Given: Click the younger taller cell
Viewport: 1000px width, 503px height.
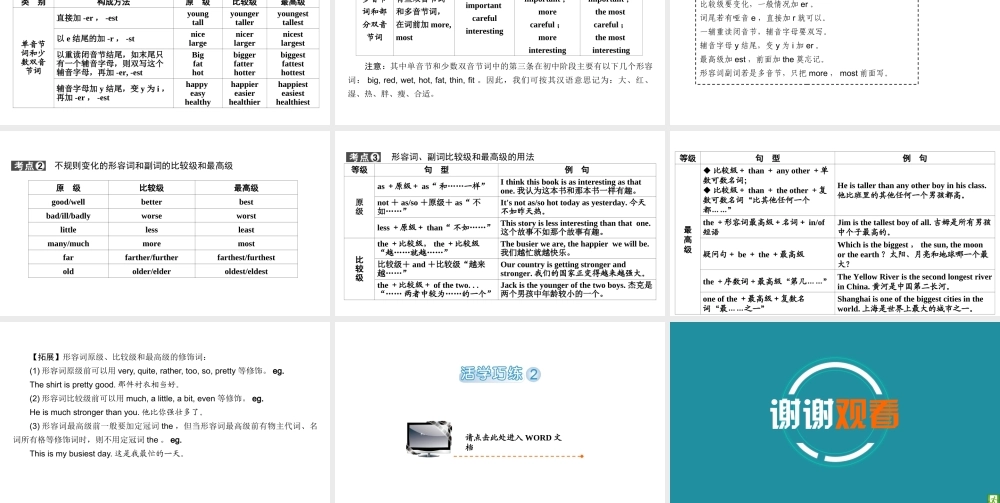Looking at the screenshot, I should [x=244, y=18].
